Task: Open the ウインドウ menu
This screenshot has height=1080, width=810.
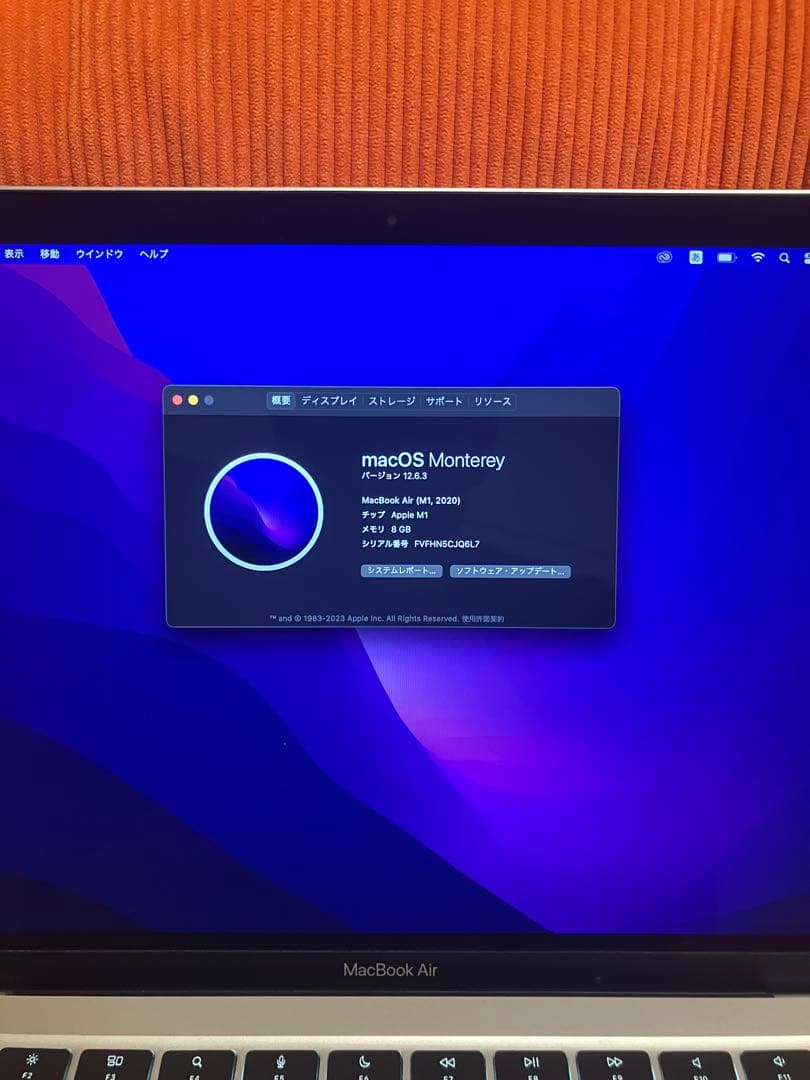Action: point(99,254)
